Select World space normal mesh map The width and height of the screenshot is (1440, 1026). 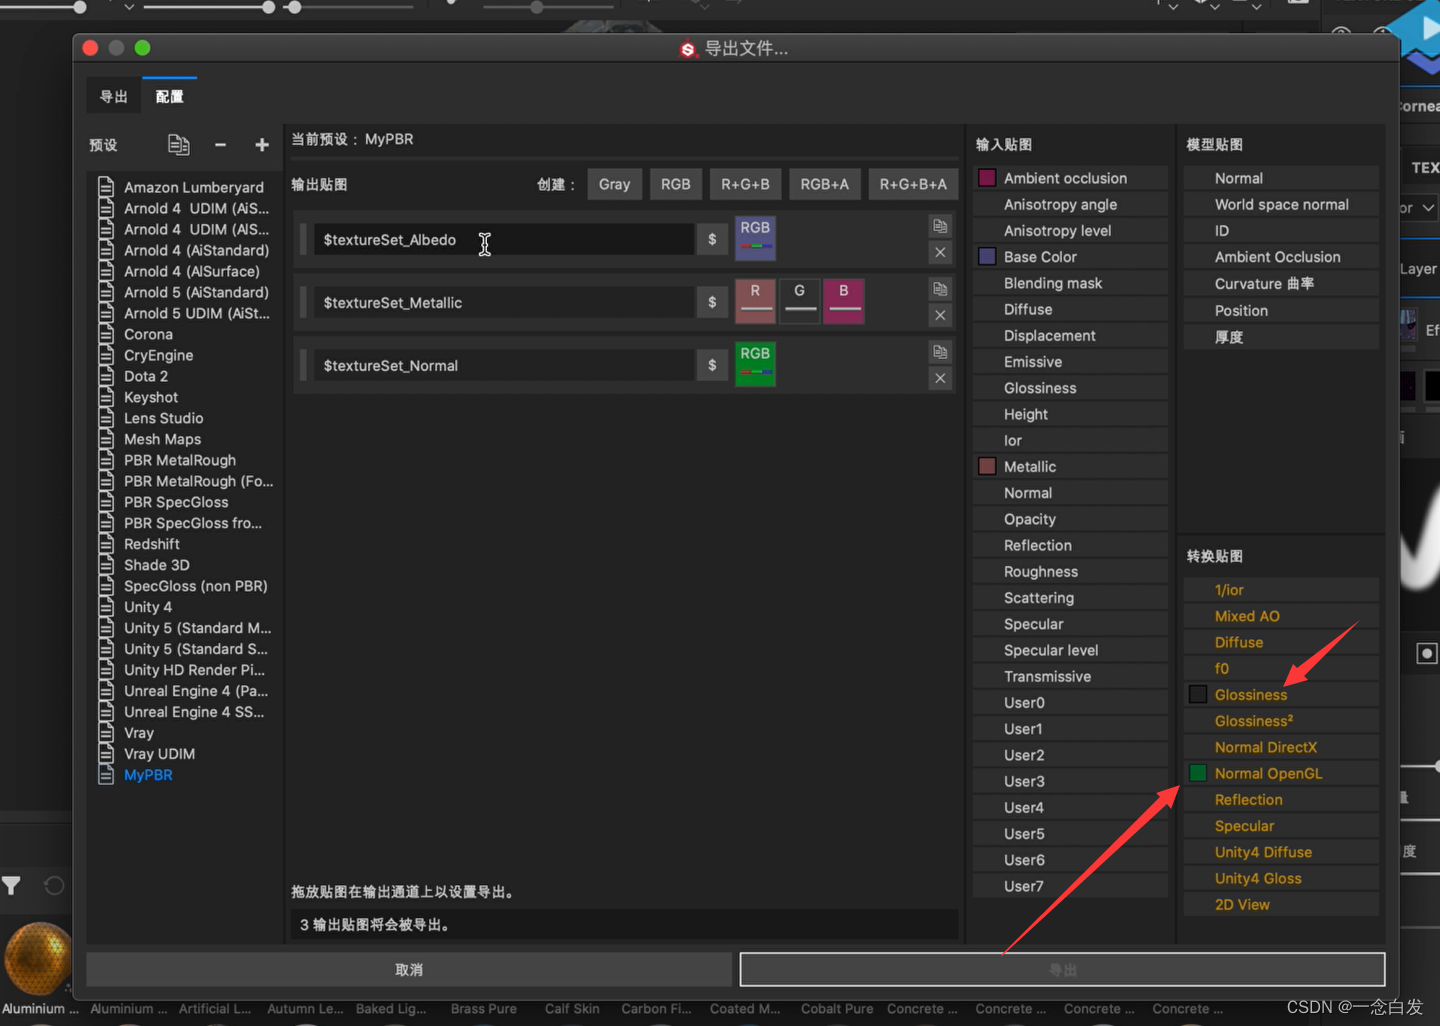coord(1281,204)
